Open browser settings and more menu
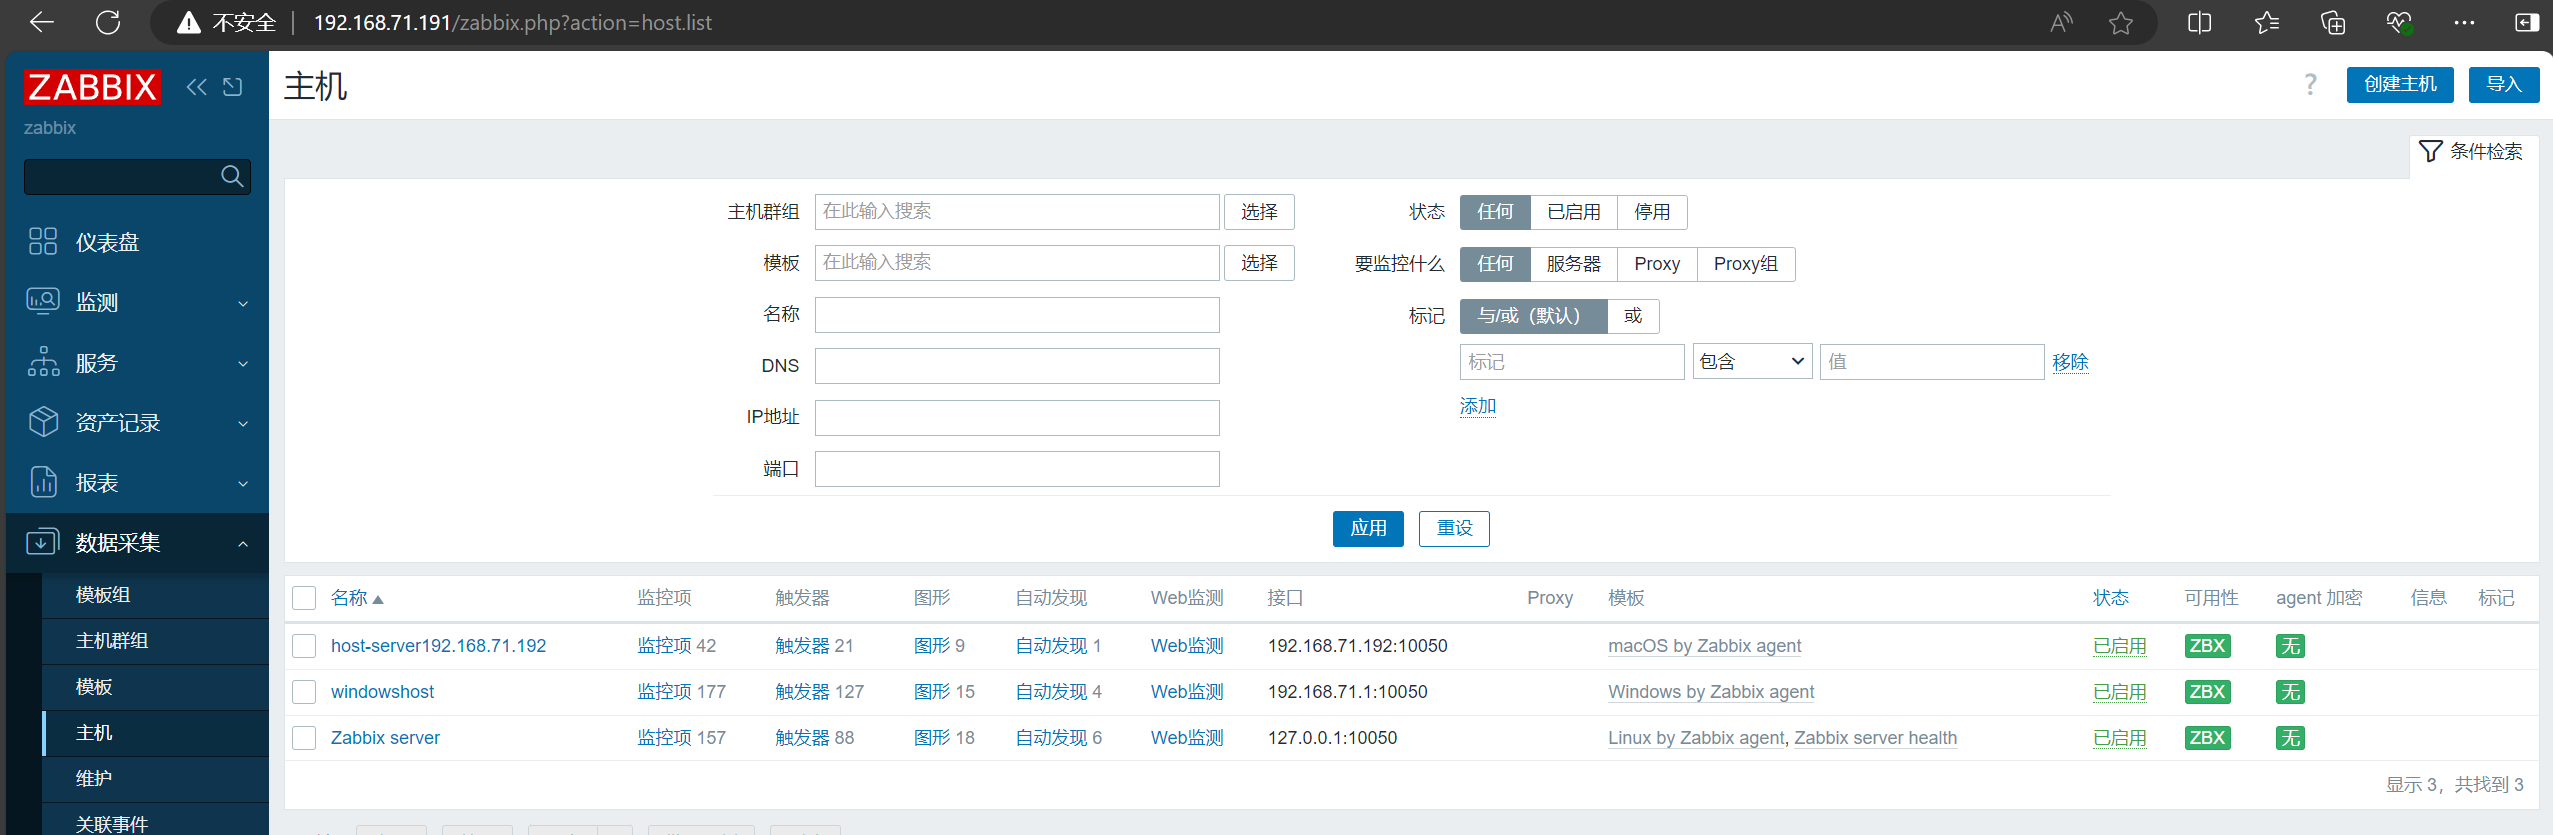Screen dimensions: 2553x835 (x=2464, y=22)
